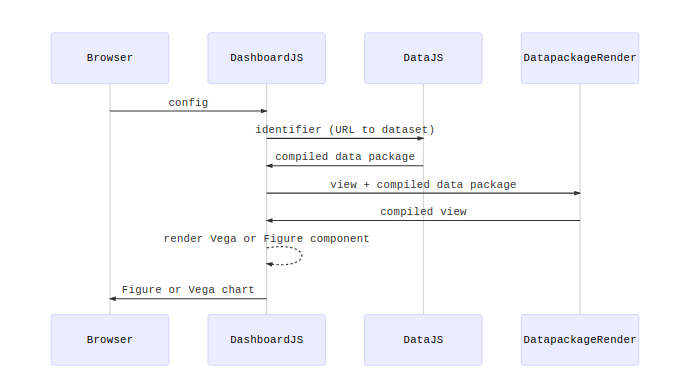Click arrowhead of identifier message at DataJS
The height and width of the screenshot is (391, 686).
click(420, 138)
